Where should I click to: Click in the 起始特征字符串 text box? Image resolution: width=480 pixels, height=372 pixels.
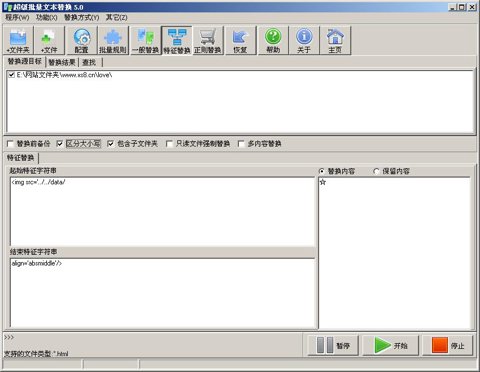click(x=162, y=211)
